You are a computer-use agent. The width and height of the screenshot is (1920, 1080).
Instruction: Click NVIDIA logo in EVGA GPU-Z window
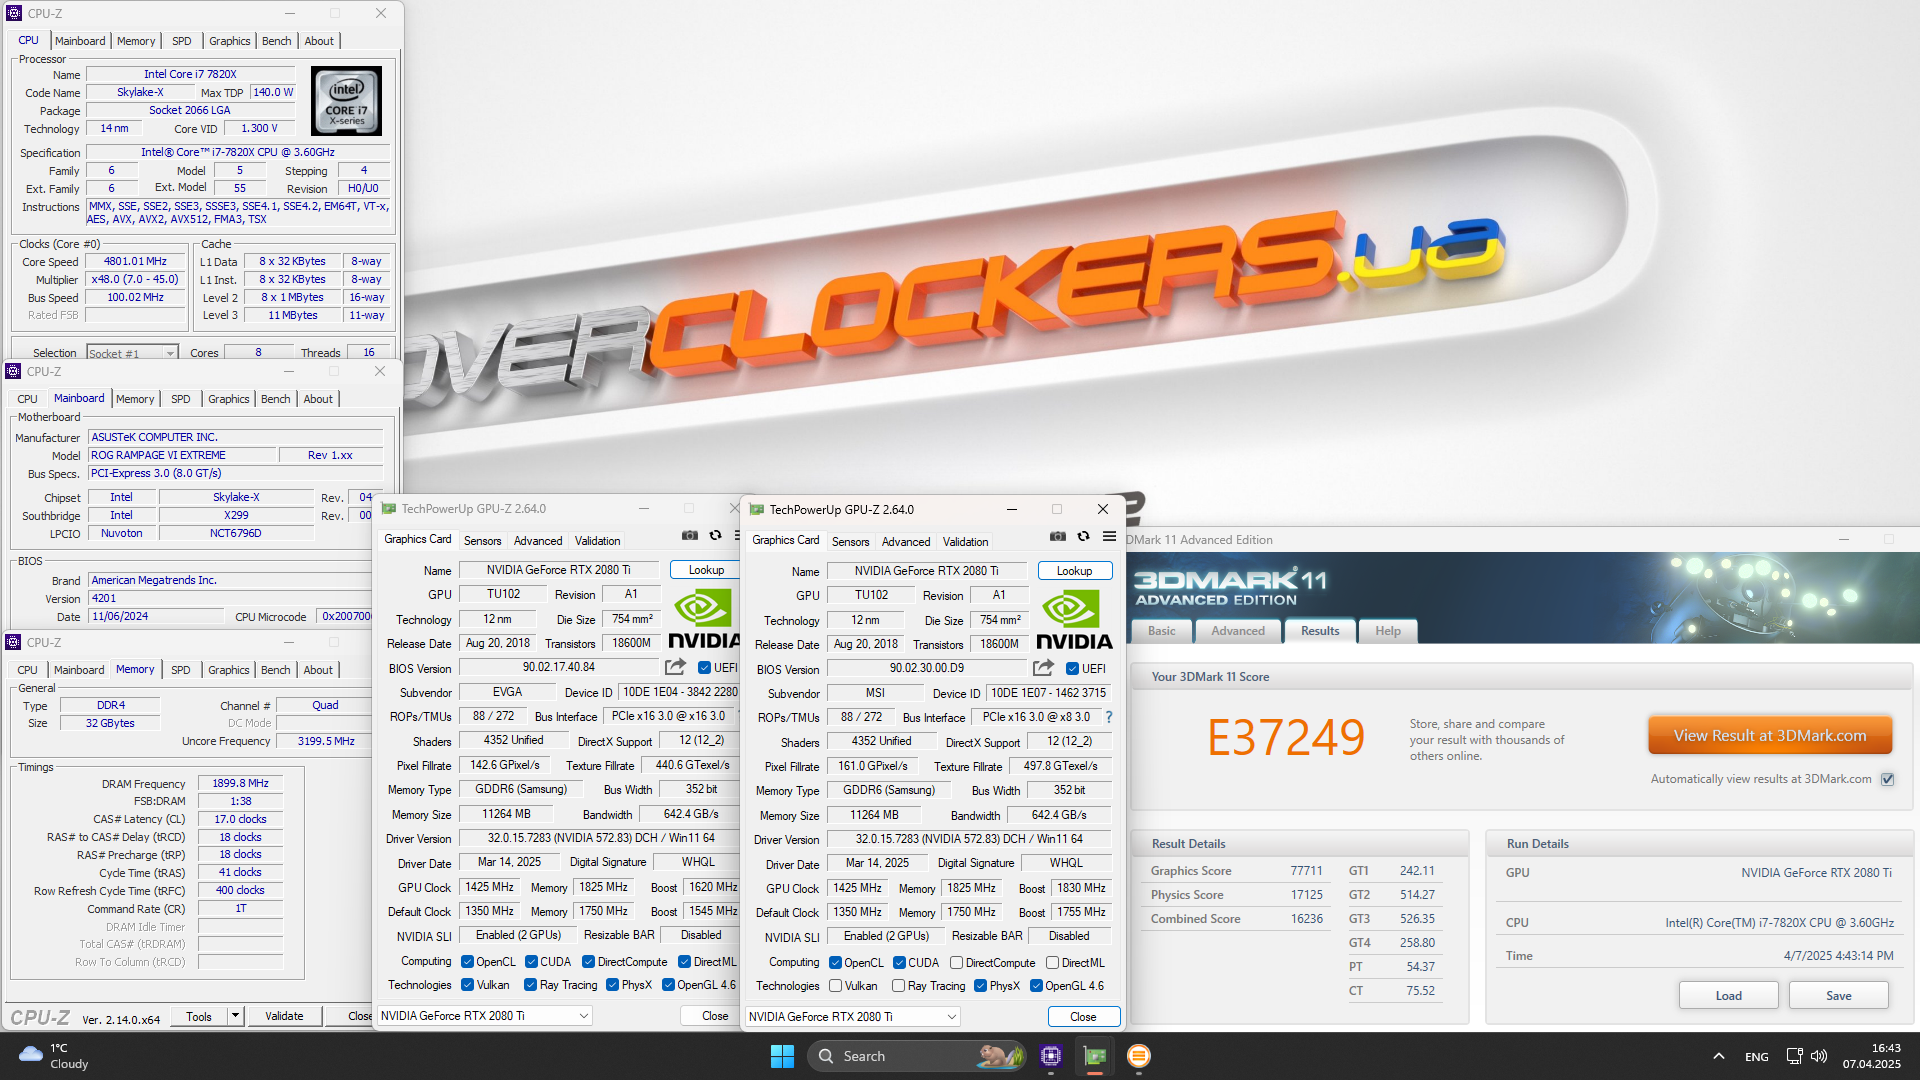(x=704, y=620)
